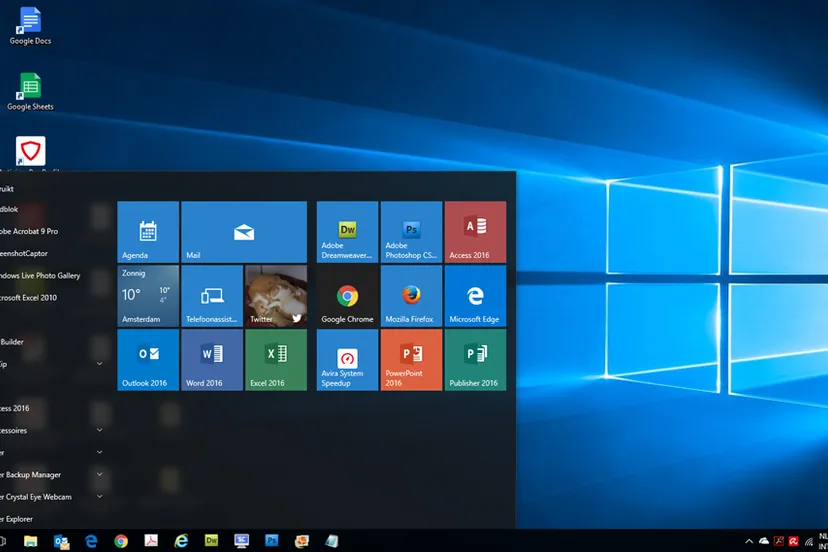This screenshot has height=552, width=828.
Task: Open Dreamweaver from the taskbar
Action: (x=211, y=541)
